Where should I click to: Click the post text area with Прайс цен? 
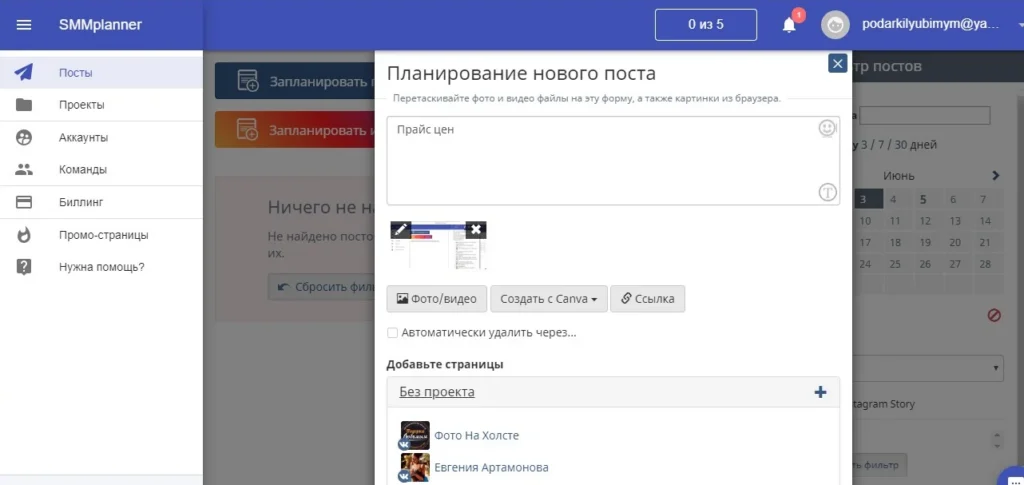tap(613, 161)
